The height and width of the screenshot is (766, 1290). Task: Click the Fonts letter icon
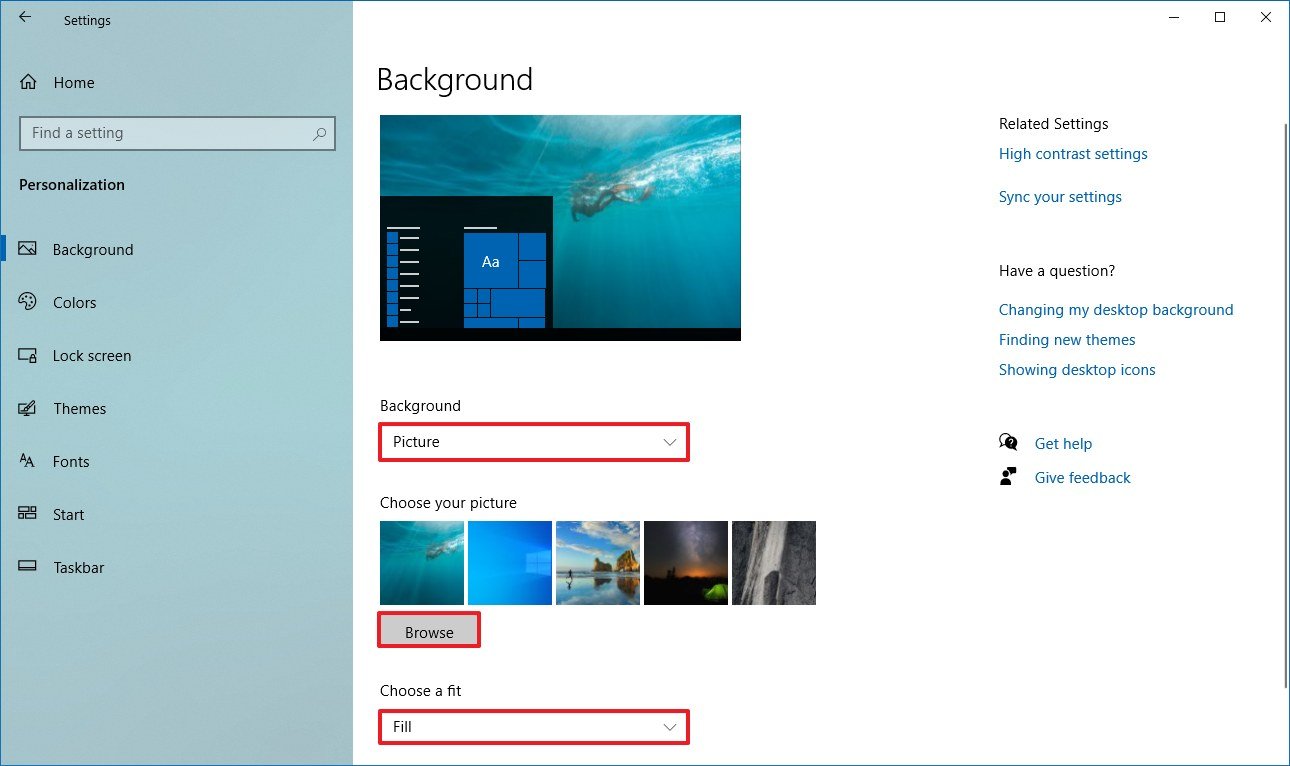pyautogui.click(x=27, y=461)
